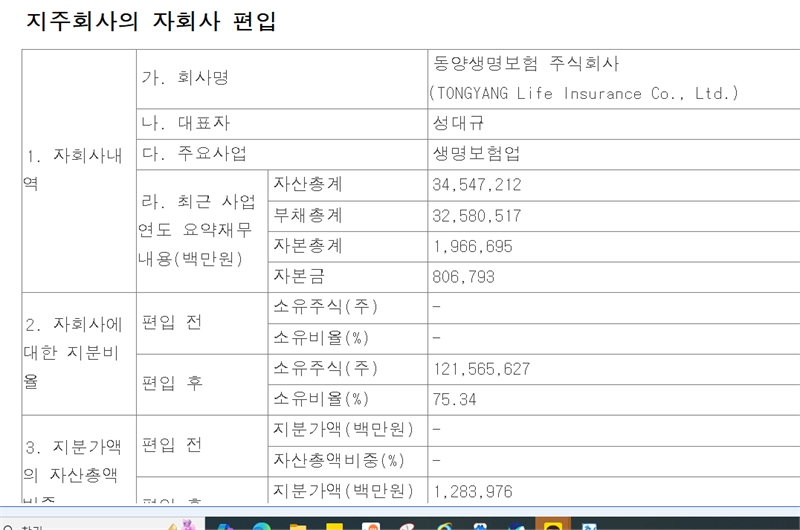
Task: Select representative name 성대규
Action: (x=458, y=123)
